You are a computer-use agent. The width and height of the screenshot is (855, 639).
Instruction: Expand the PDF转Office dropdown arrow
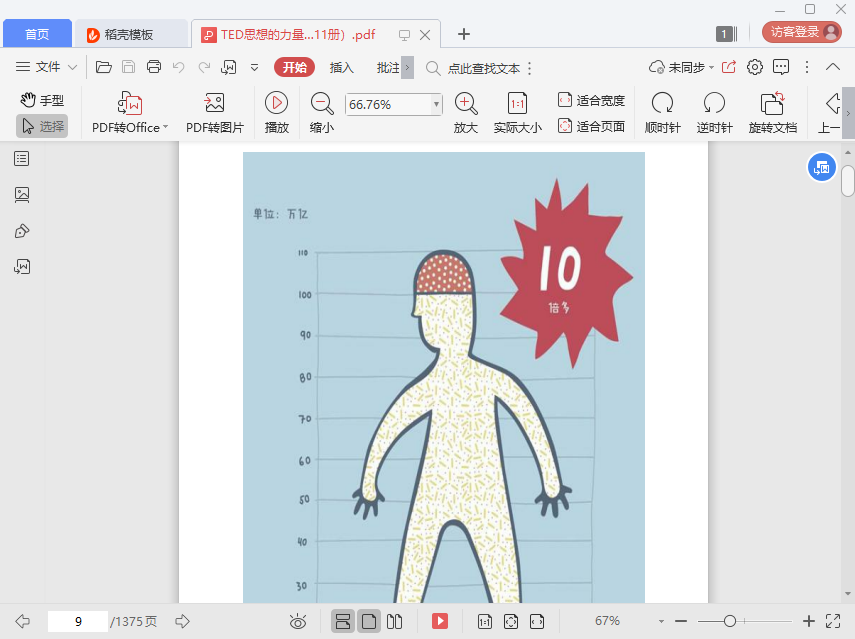coord(165,128)
